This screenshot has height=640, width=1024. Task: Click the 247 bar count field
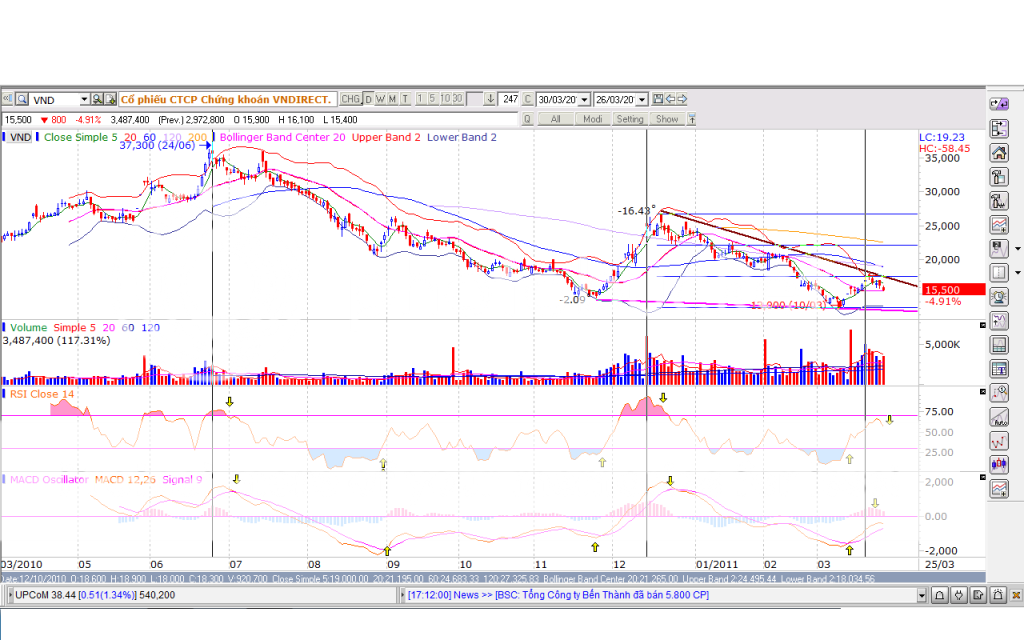(x=510, y=99)
